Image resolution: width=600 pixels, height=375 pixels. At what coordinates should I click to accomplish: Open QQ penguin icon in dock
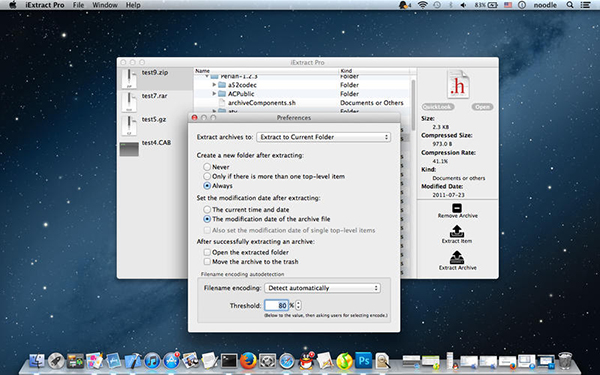point(306,361)
